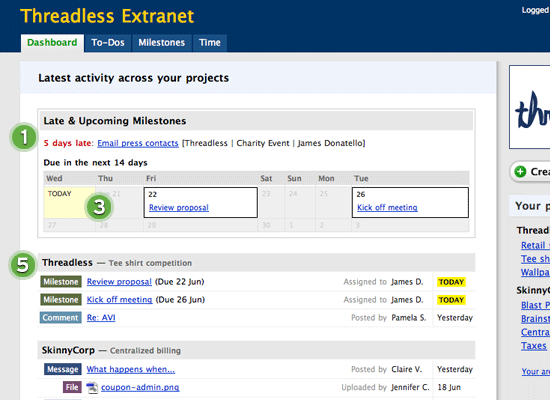Open the Wallpa... project link in the sidebar
Screen dimensions: 550x400
click(535, 272)
